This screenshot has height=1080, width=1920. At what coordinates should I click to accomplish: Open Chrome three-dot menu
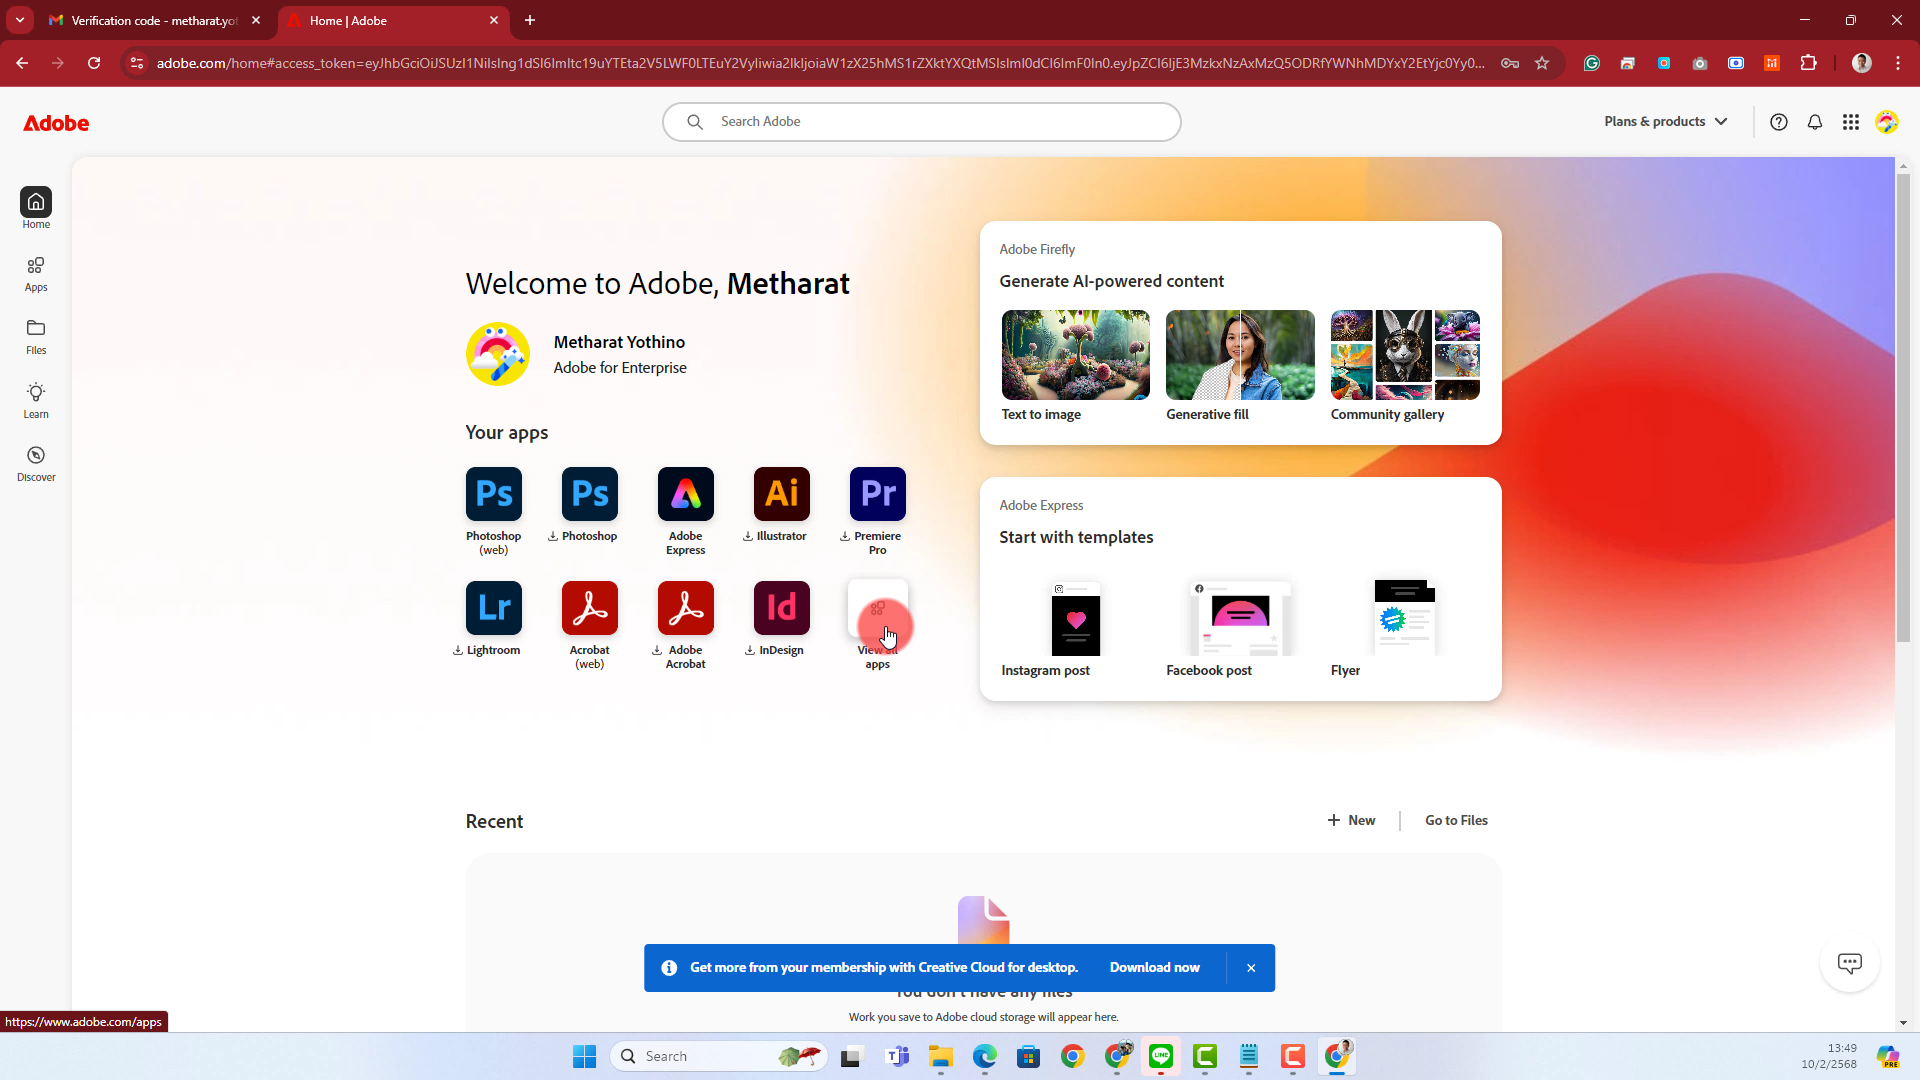[1898, 63]
